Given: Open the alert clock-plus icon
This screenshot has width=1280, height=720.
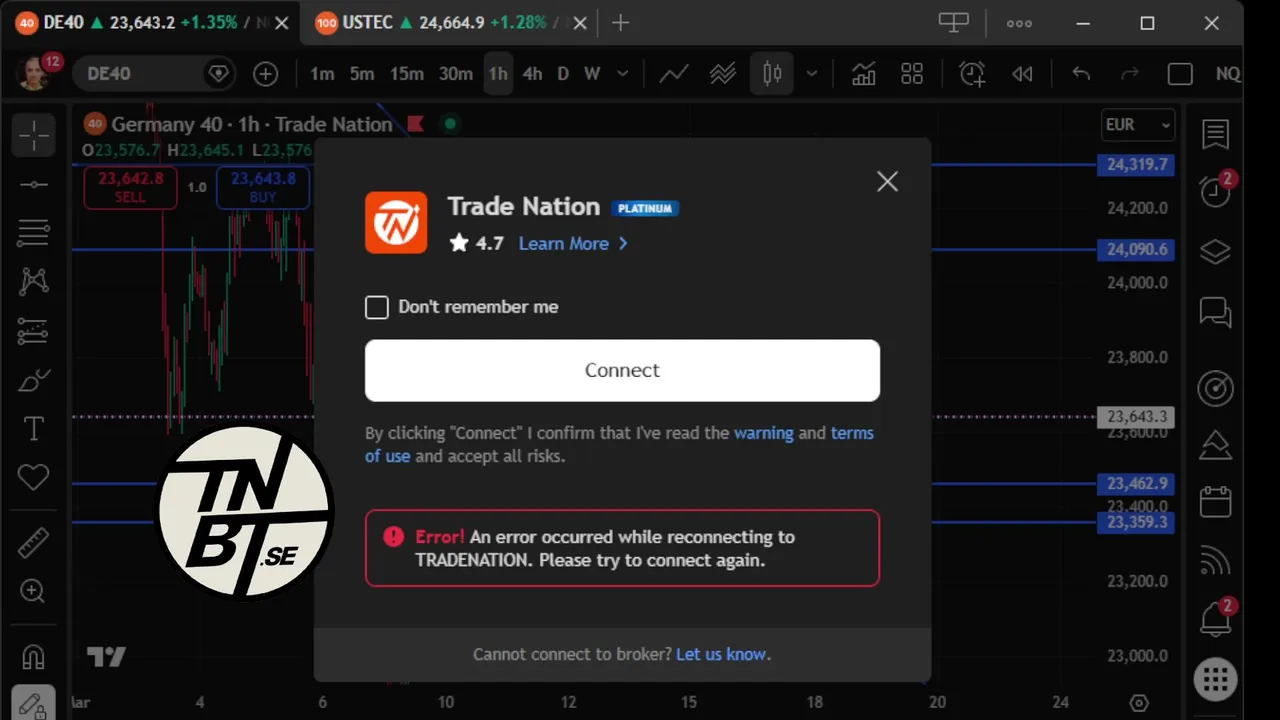Looking at the screenshot, I should click(x=972, y=73).
